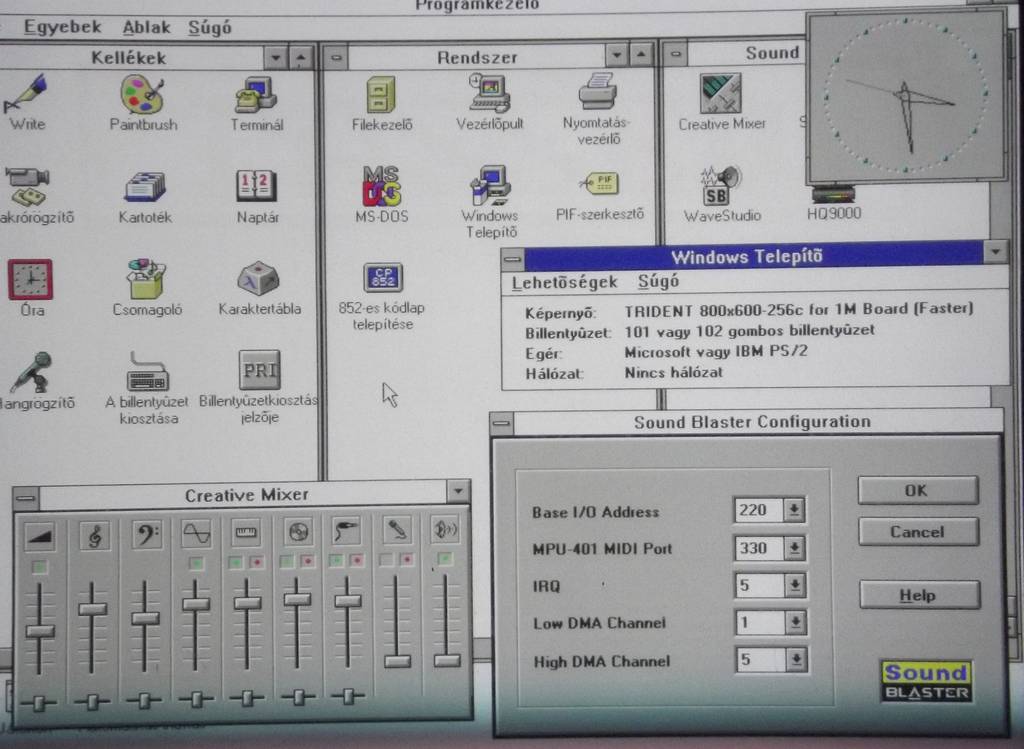Select the PIF-szerkesztő icon
Screen dimensions: 1024x749
coord(600,185)
